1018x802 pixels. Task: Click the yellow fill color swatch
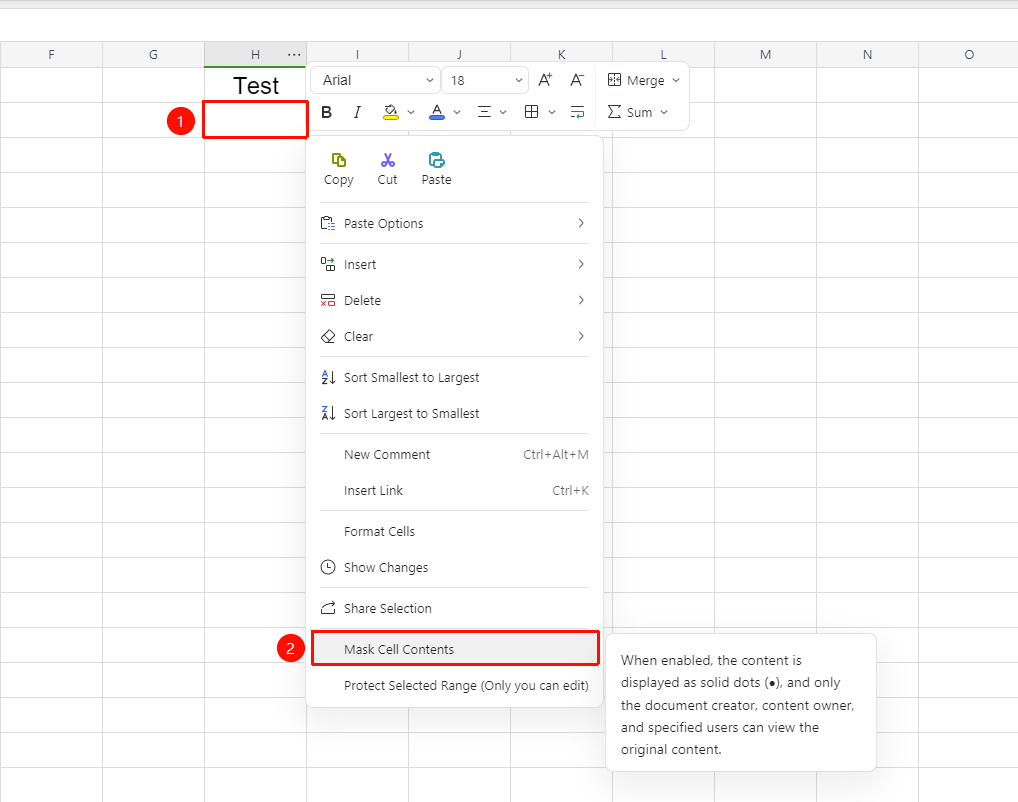[390, 112]
